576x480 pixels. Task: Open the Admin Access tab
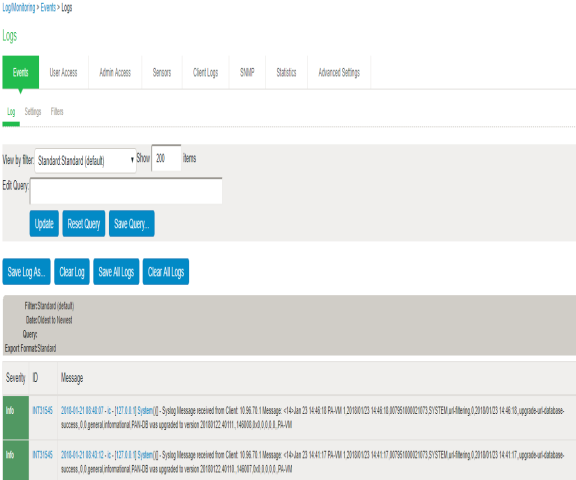(115, 72)
